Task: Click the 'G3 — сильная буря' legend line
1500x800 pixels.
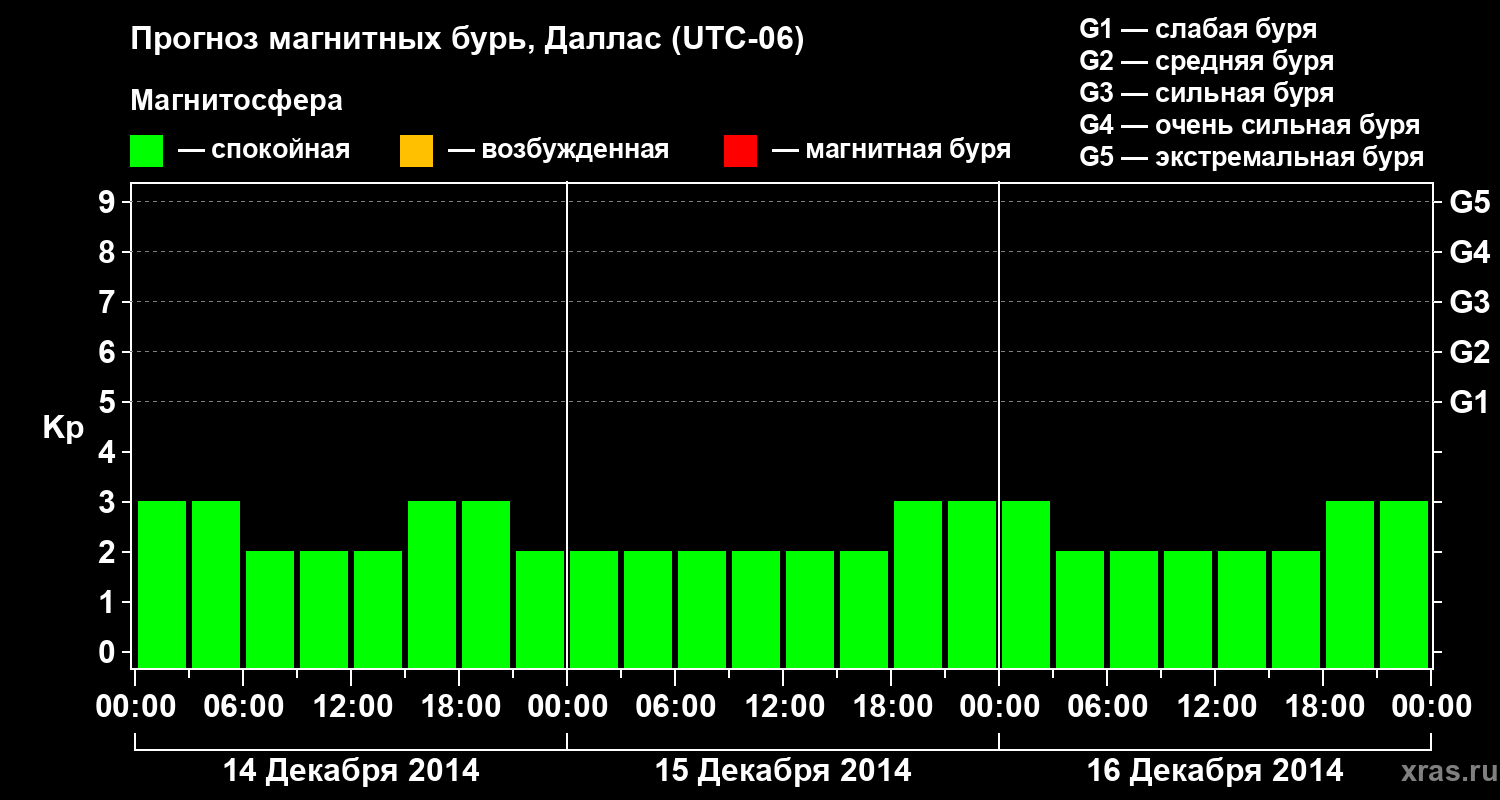Action: [1206, 93]
